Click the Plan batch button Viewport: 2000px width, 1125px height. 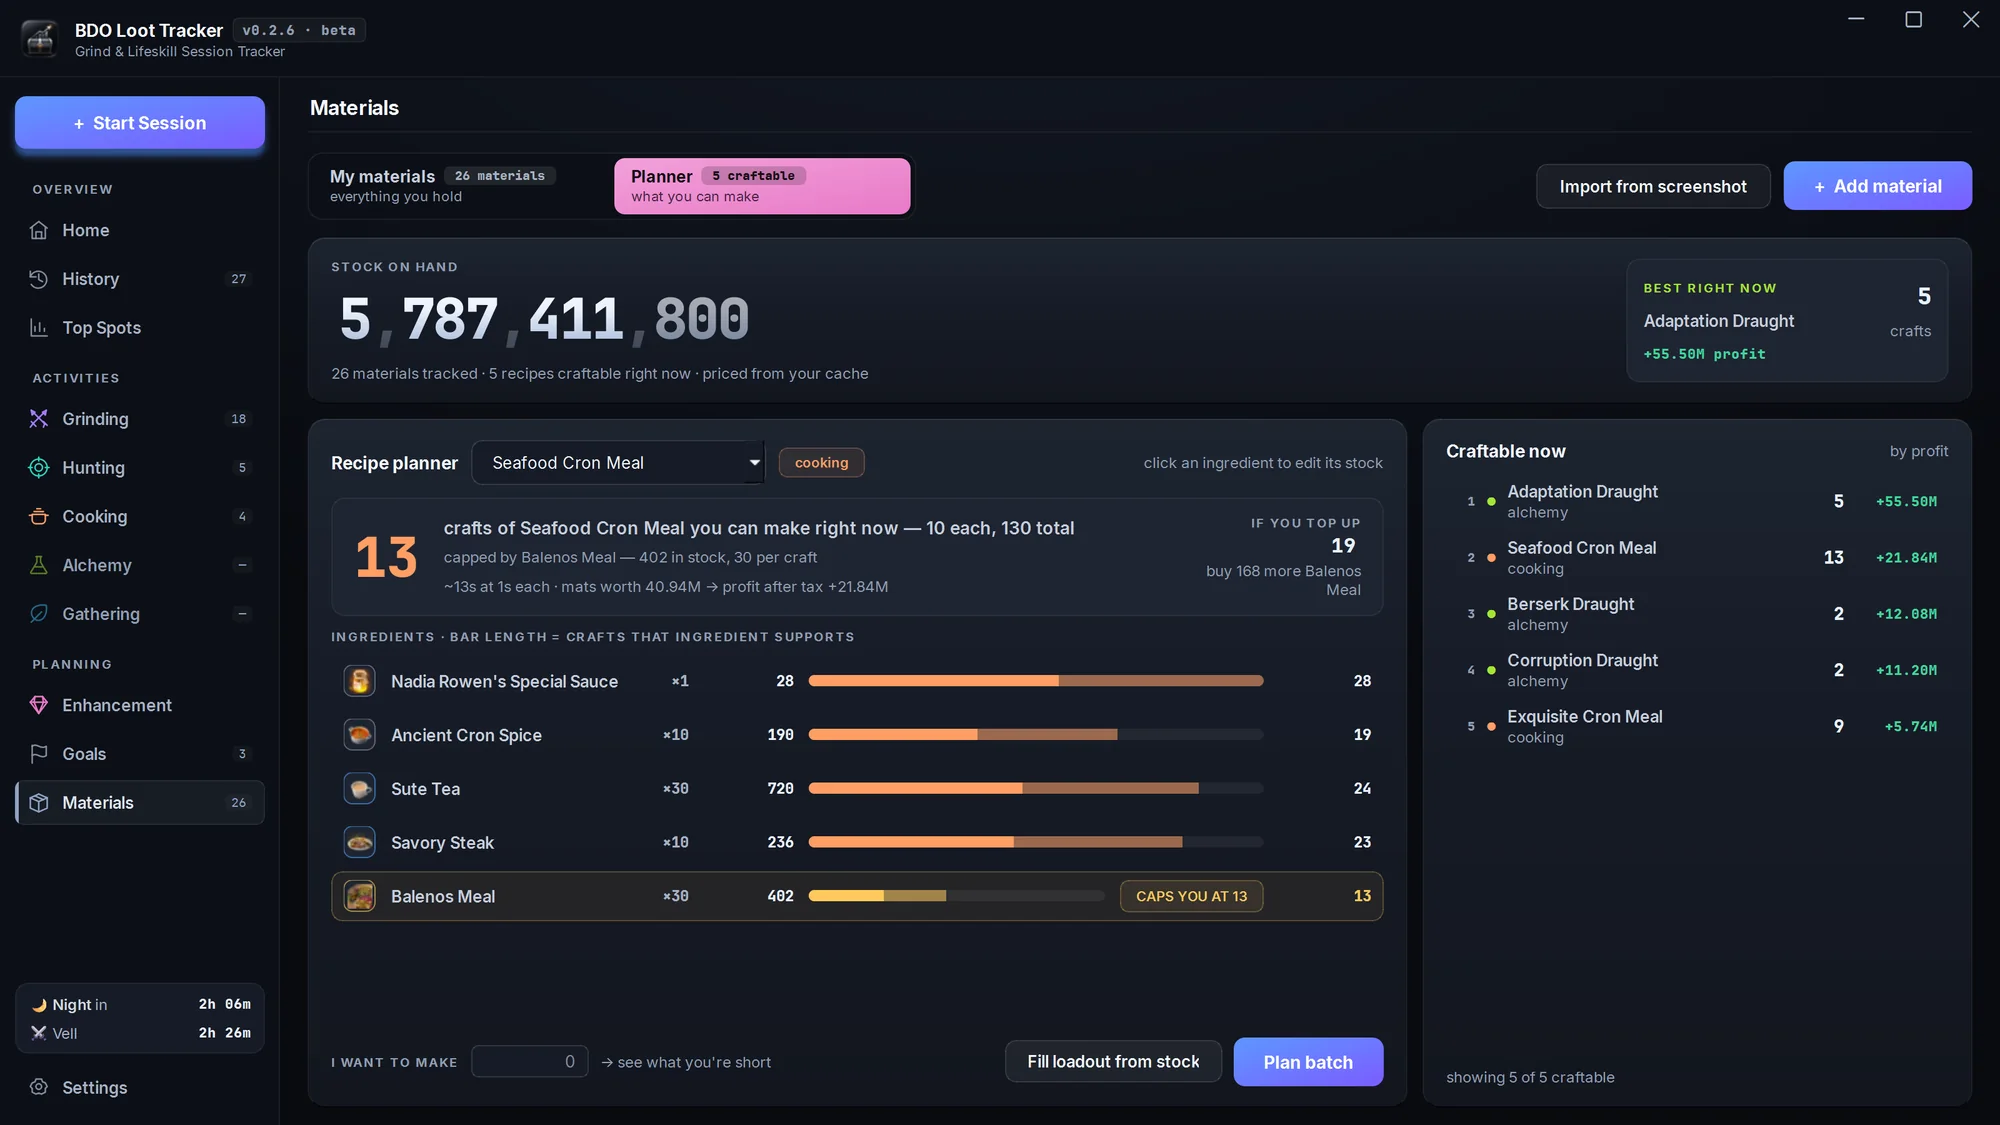pyautogui.click(x=1308, y=1062)
